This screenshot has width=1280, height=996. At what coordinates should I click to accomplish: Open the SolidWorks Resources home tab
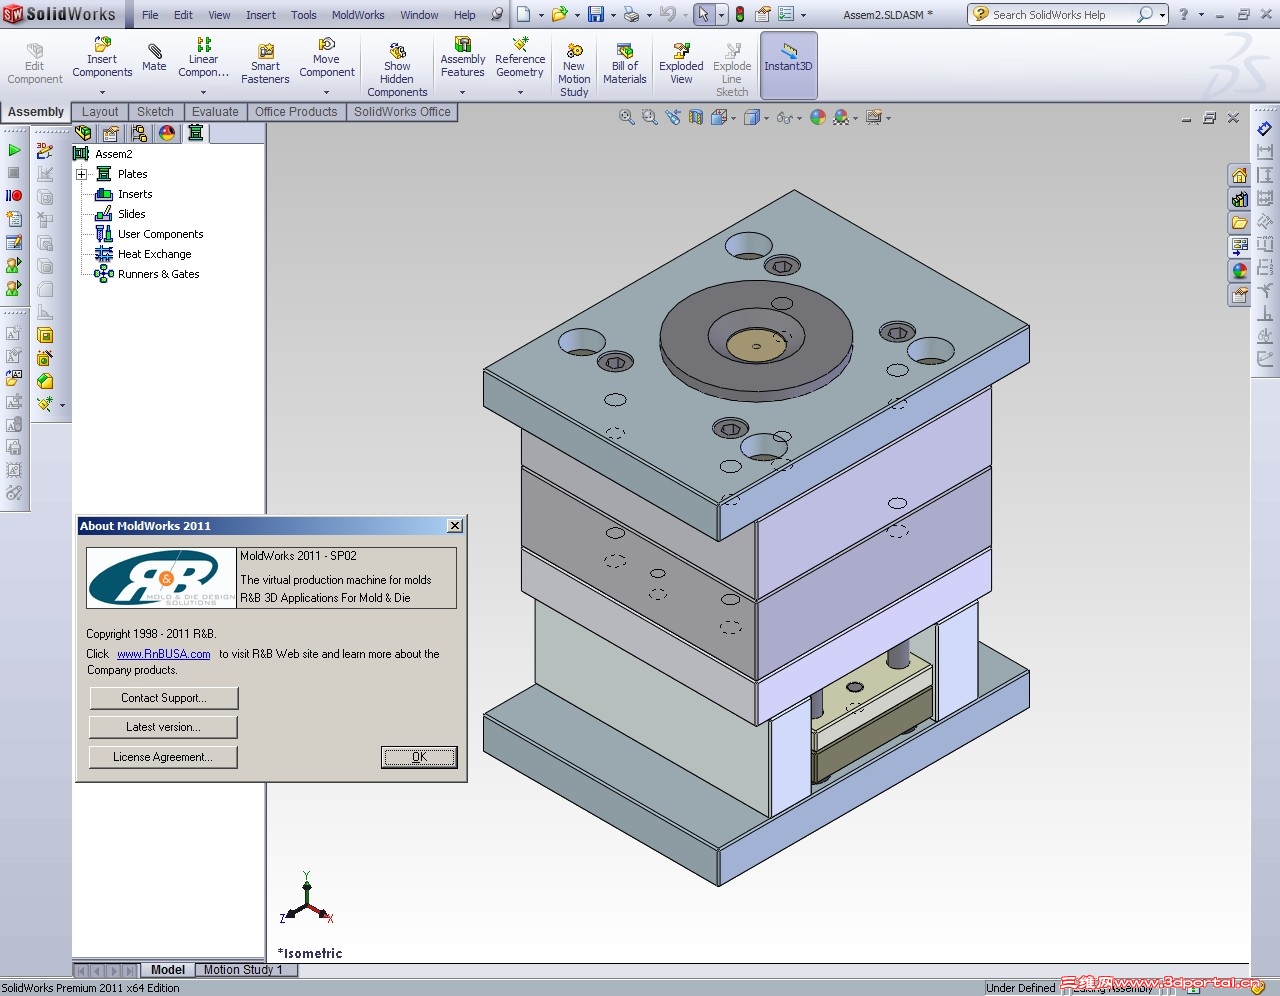(x=1239, y=176)
